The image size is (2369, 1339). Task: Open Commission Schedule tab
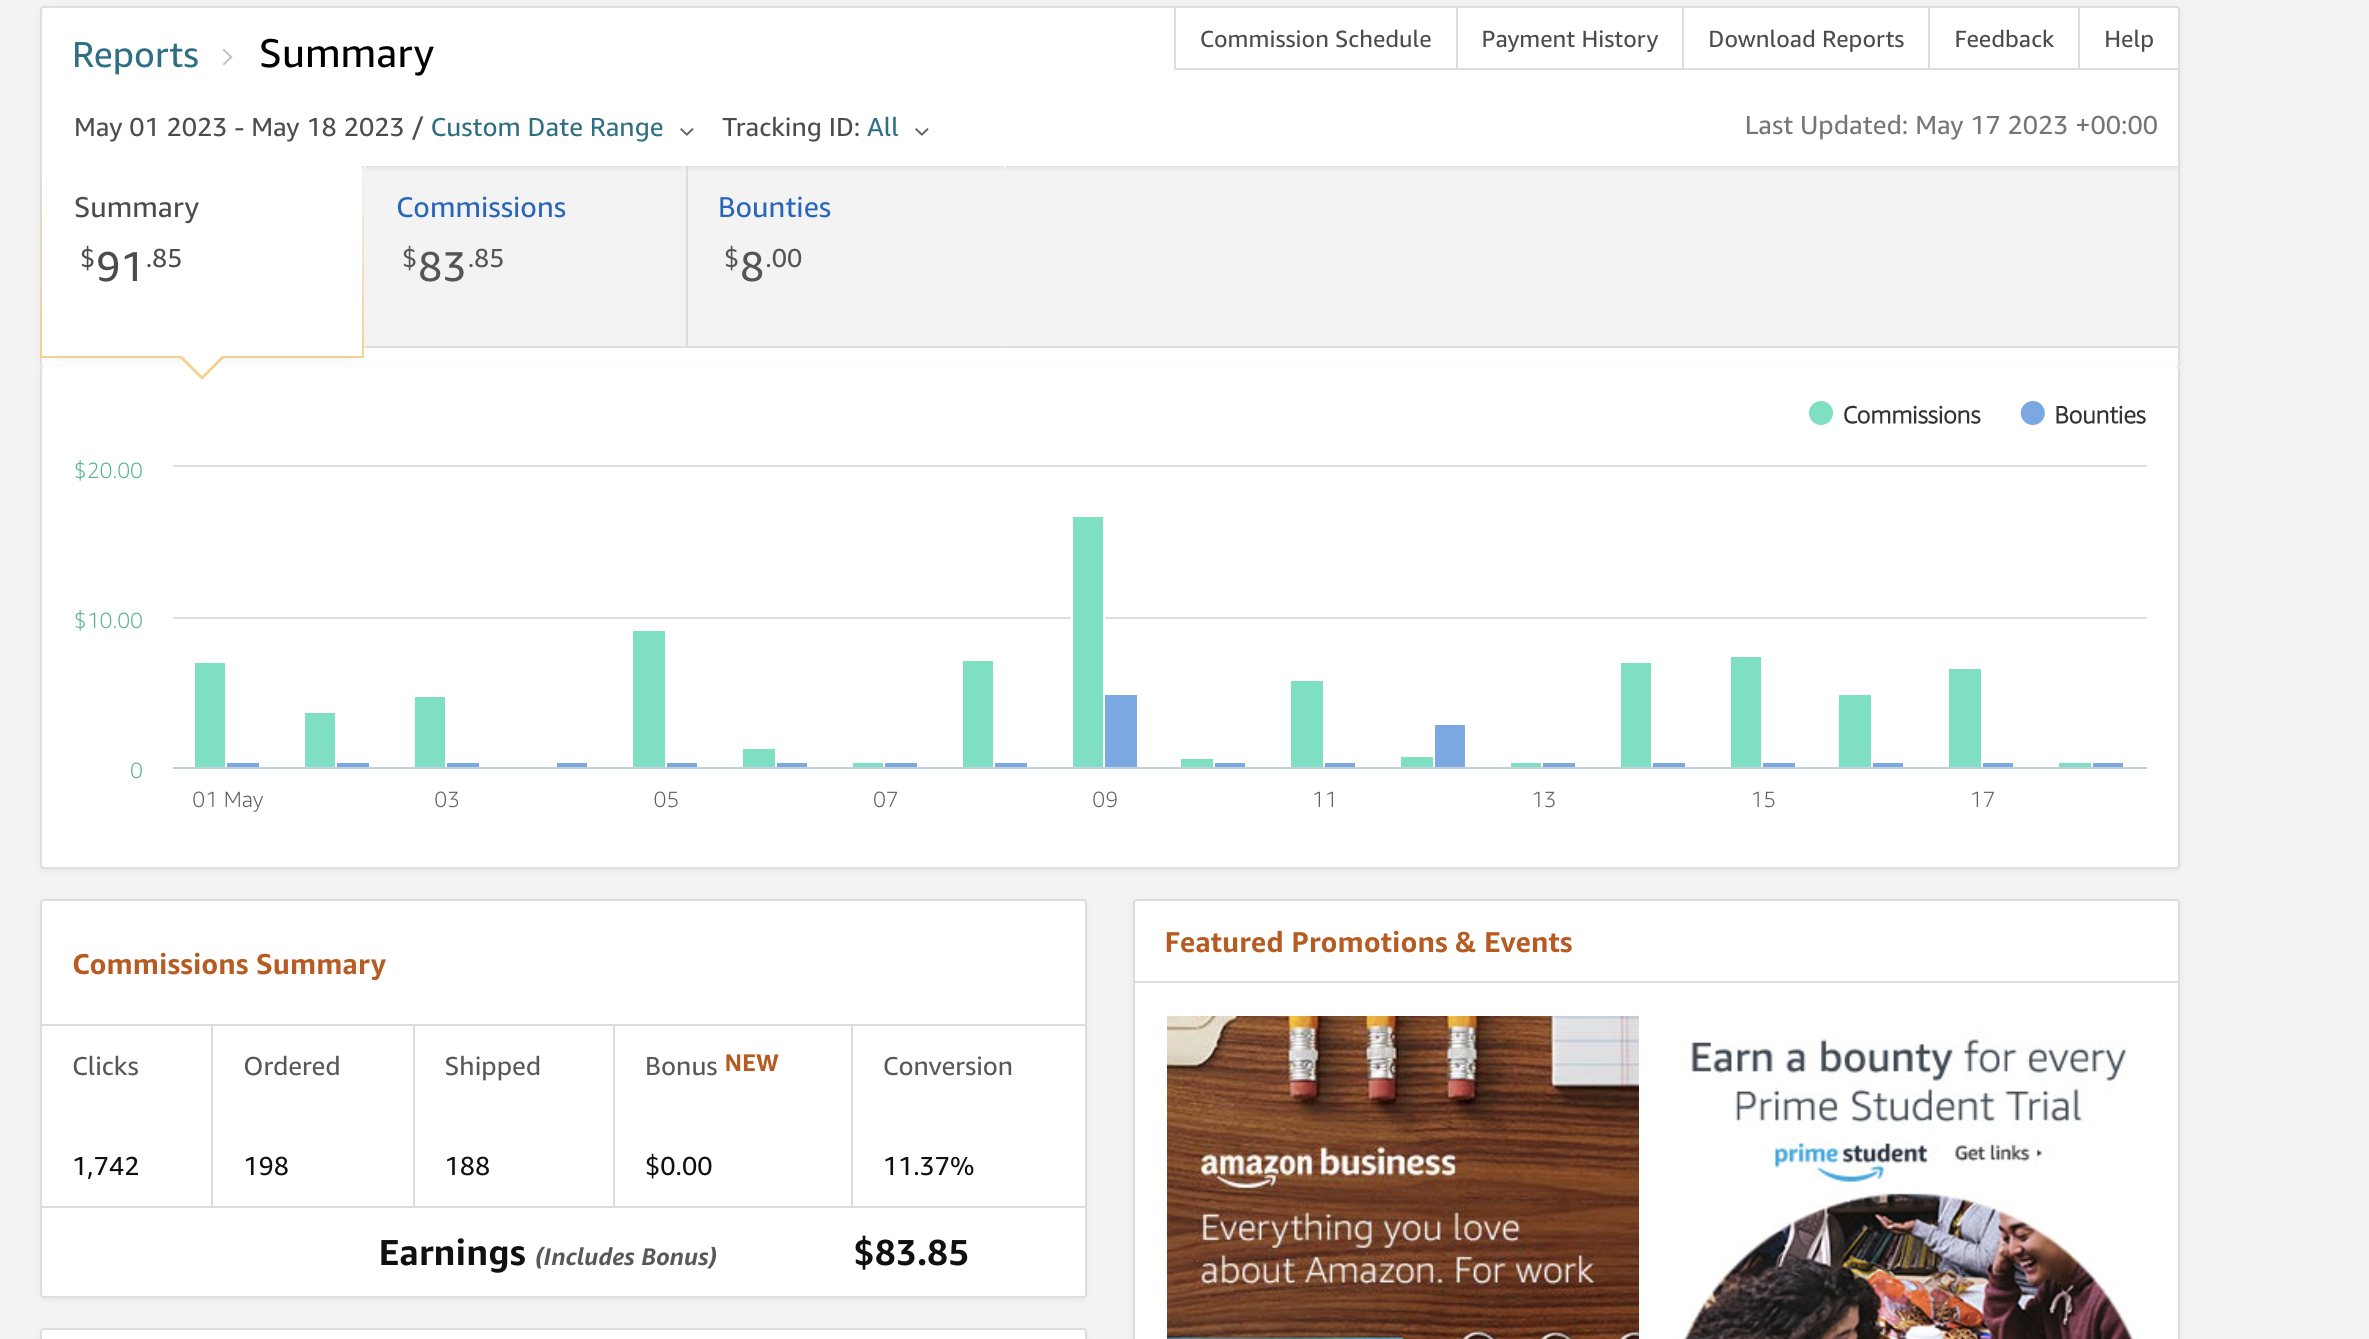pyautogui.click(x=1315, y=39)
